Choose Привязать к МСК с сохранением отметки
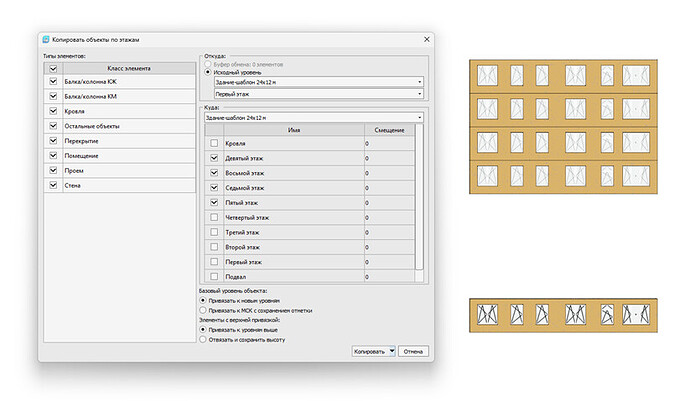The image size is (690, 401). [205, 310]
